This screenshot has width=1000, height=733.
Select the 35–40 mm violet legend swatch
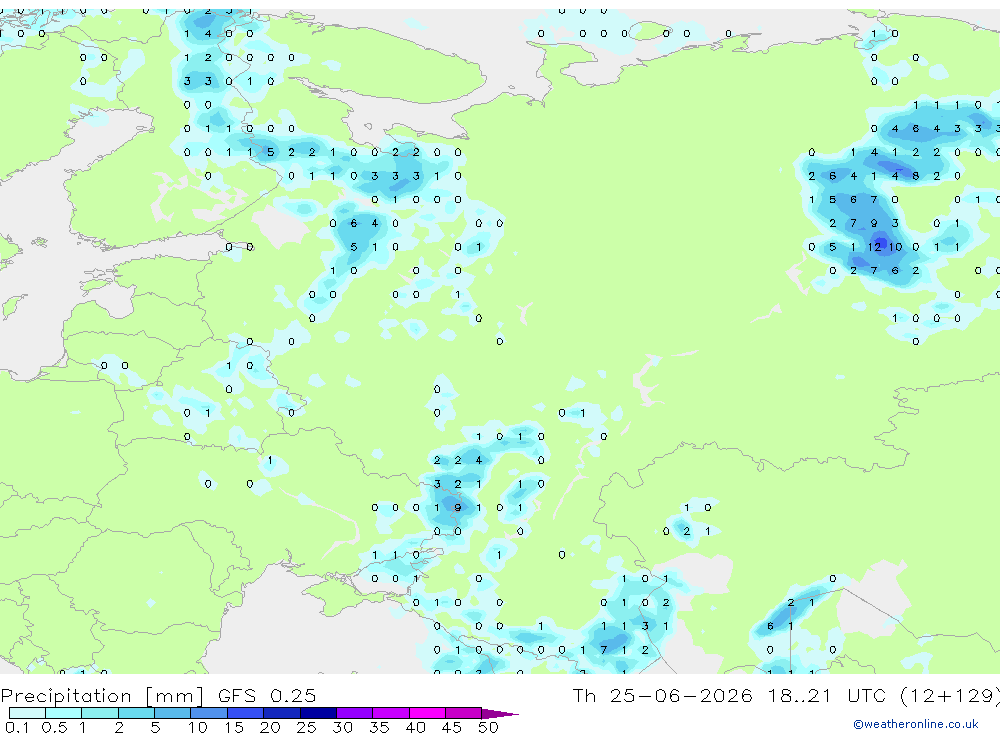click(391, 713)
